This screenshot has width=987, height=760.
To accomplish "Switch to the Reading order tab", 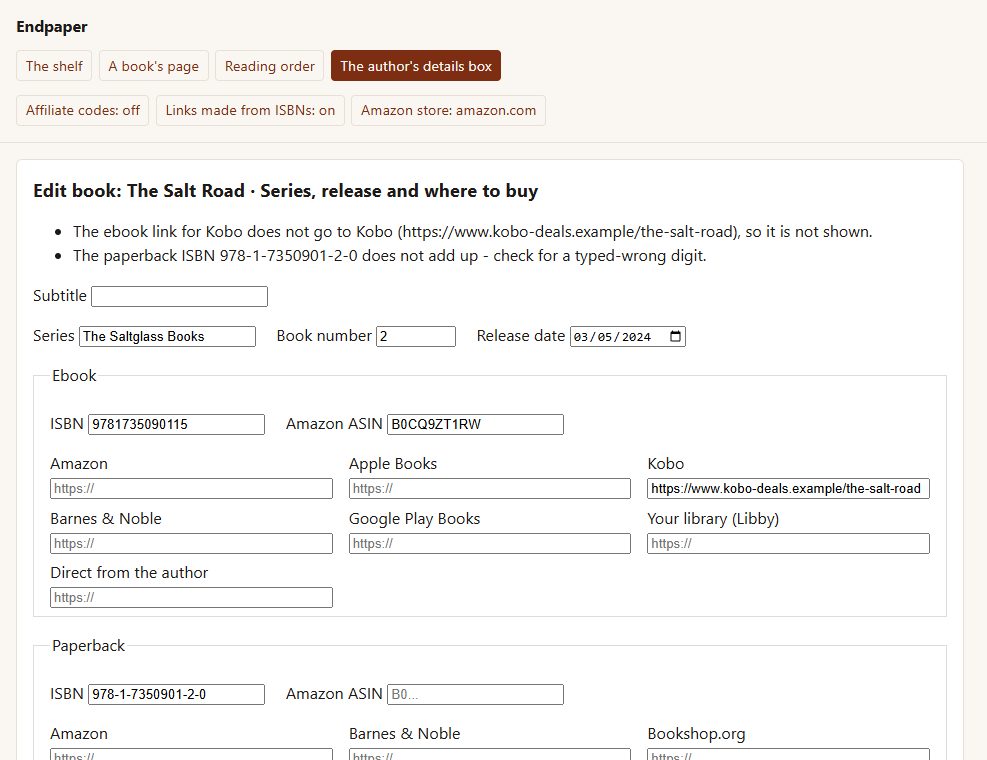I will pos(269,66).
